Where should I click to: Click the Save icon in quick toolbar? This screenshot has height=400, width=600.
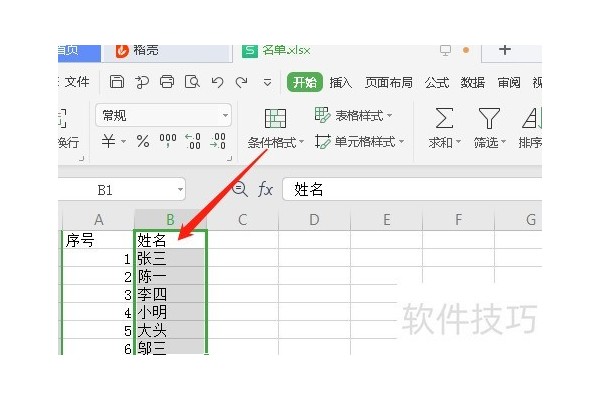coord(117,82)
